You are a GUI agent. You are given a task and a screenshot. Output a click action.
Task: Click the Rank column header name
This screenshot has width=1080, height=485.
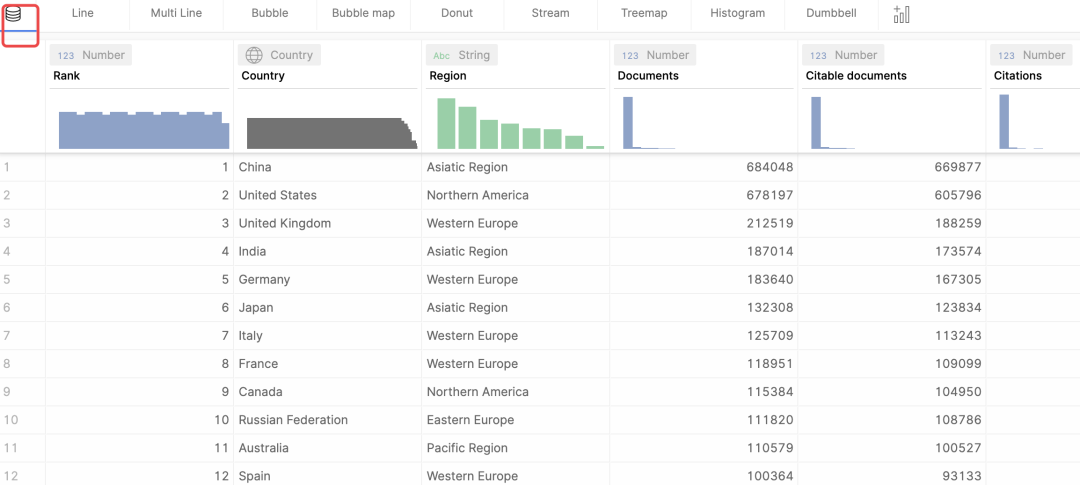click(x=67, y=76)
